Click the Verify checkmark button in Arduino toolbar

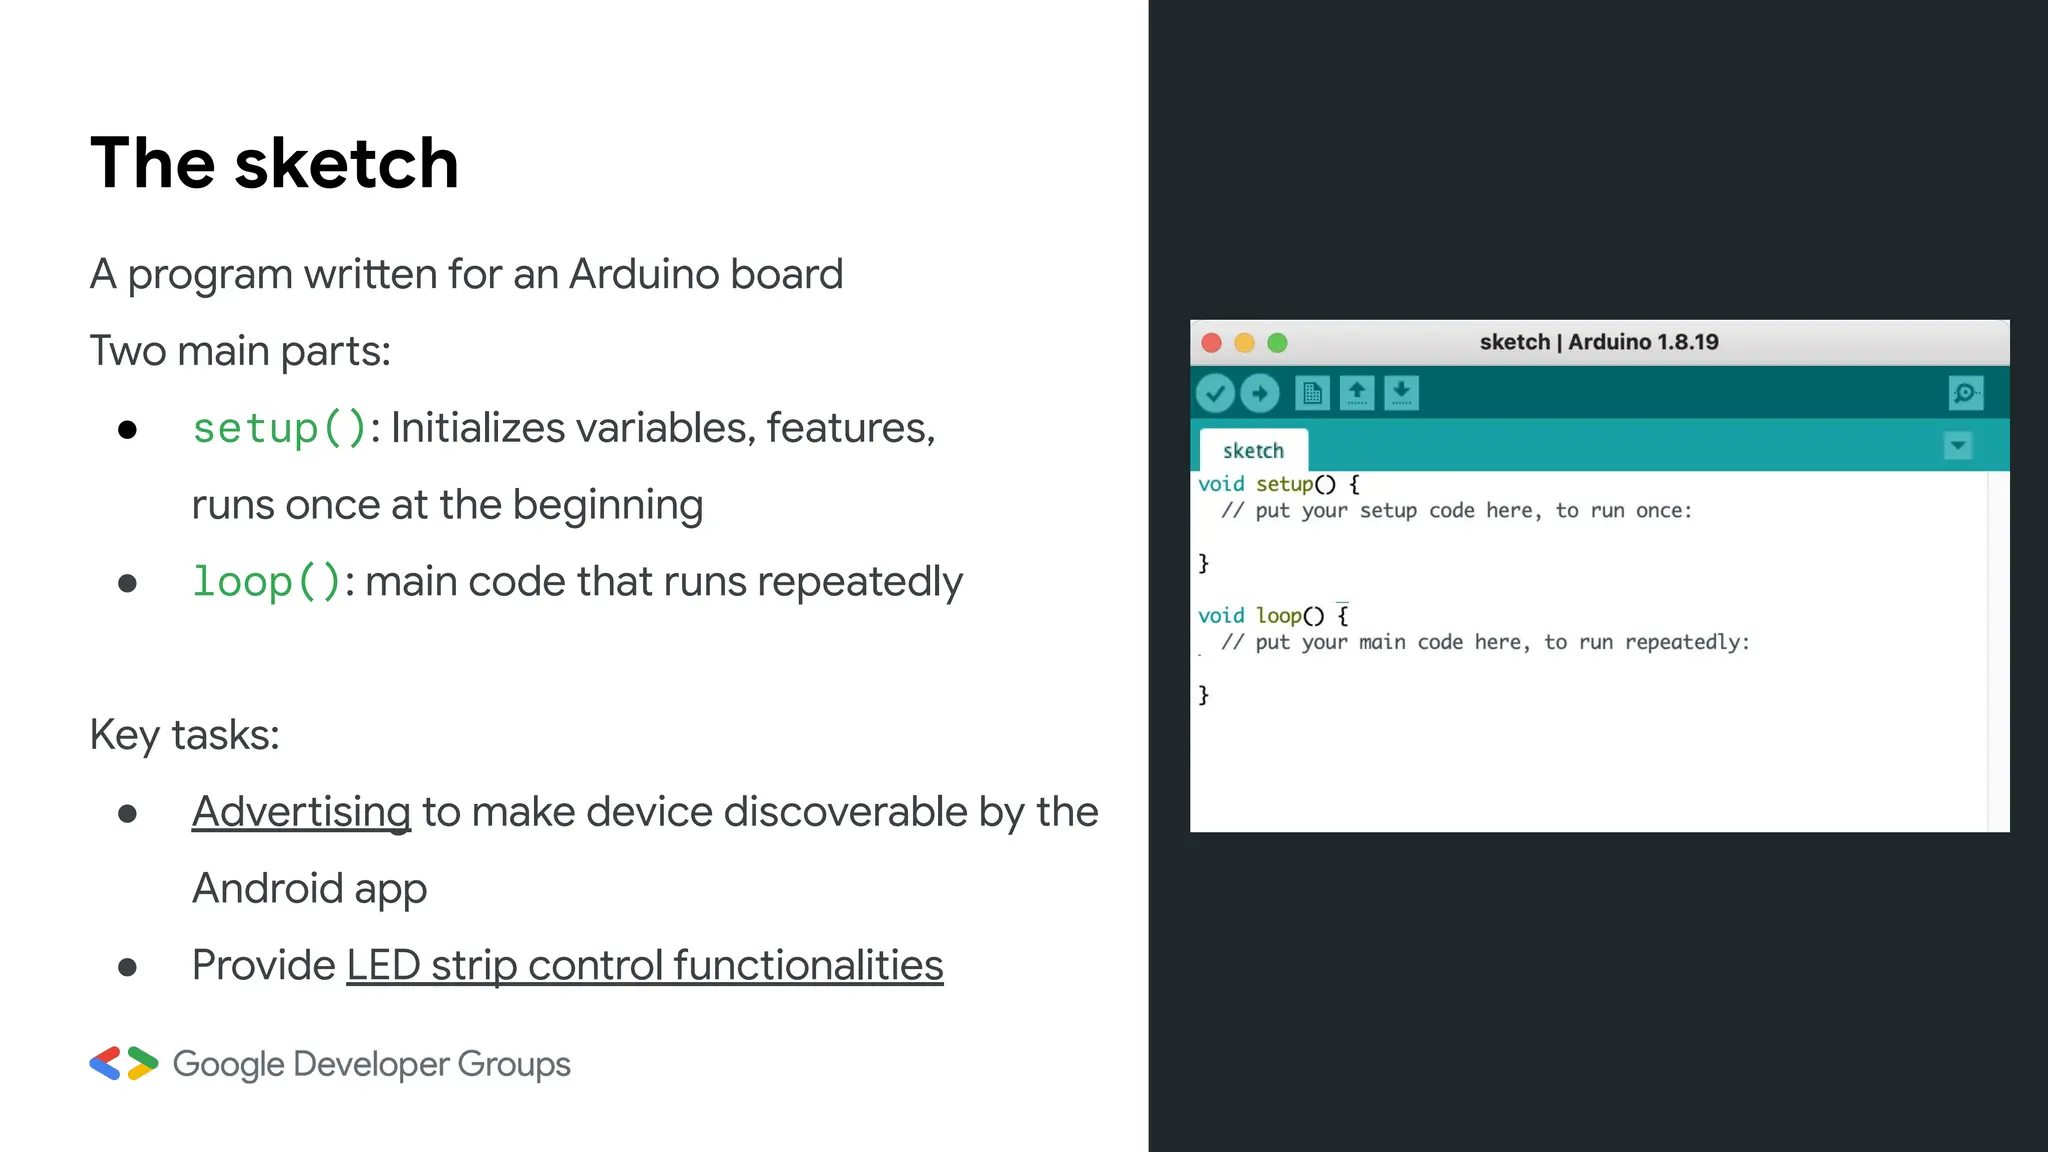1215,393
